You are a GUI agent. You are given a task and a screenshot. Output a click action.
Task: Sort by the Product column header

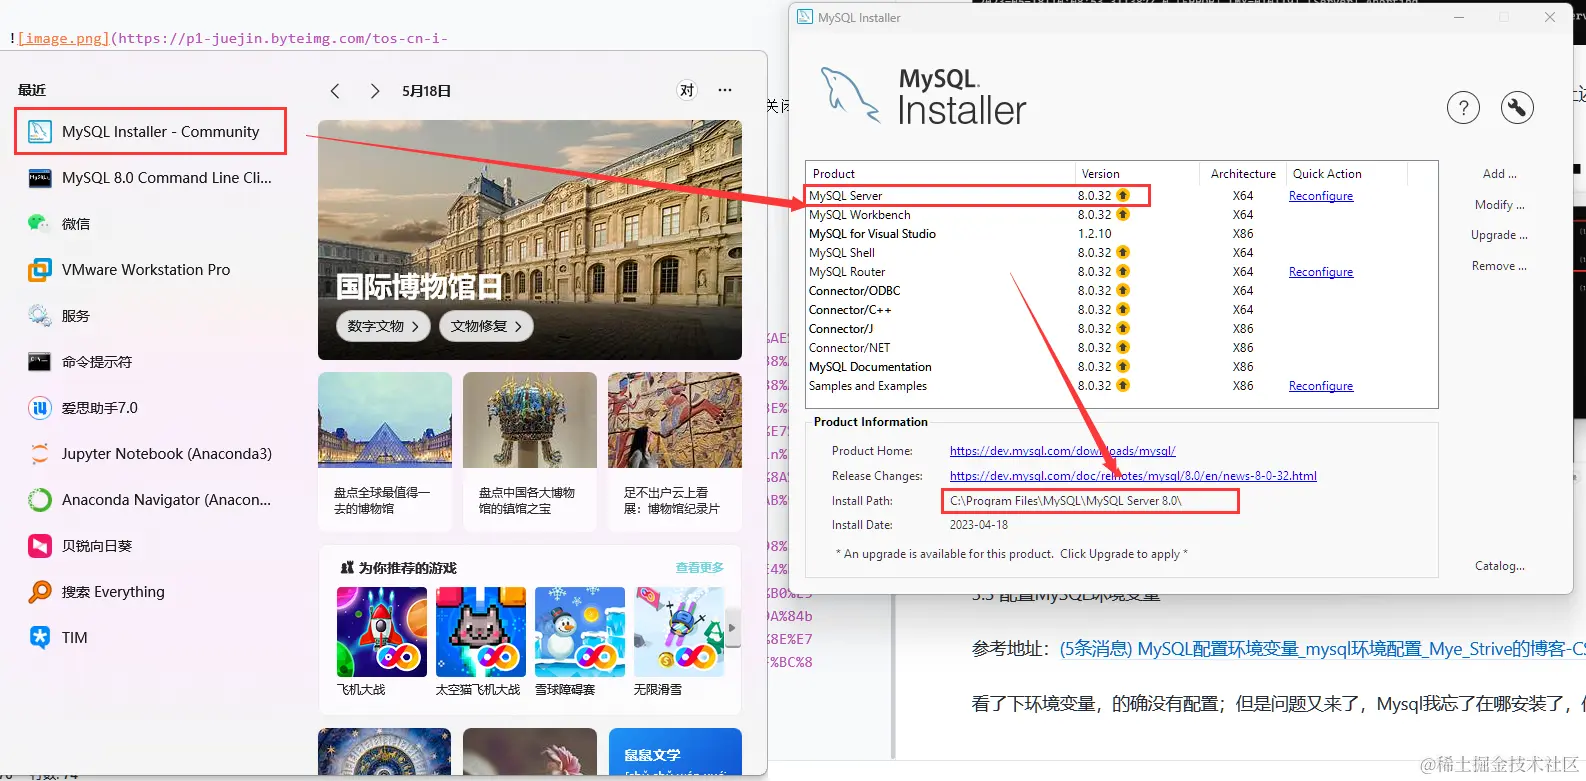941,174
